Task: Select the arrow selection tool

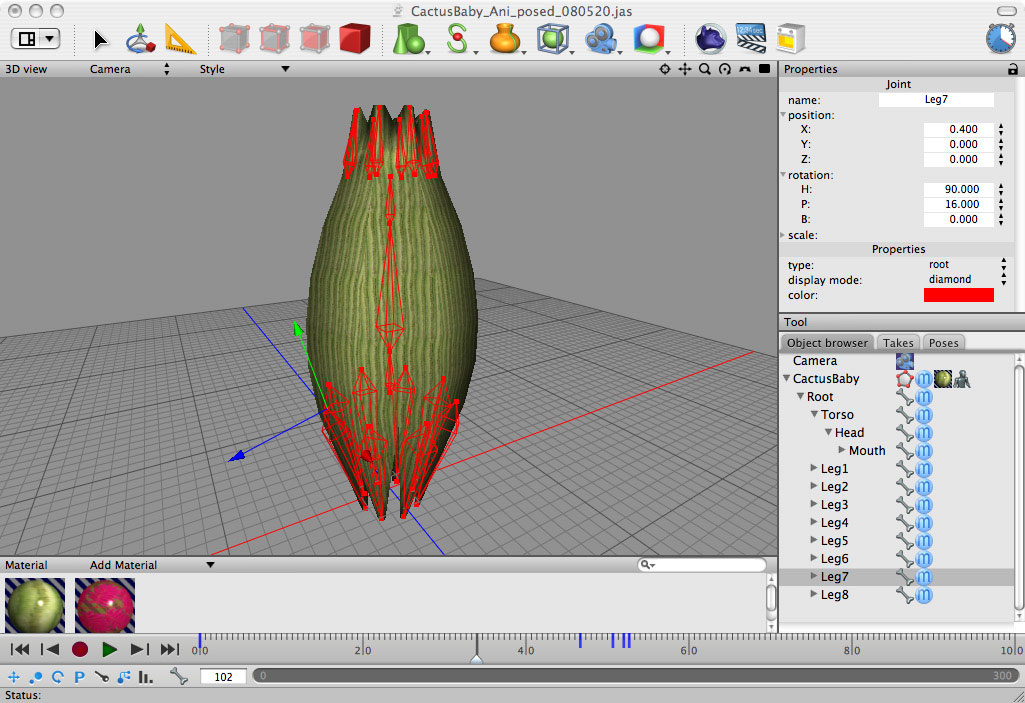Action: pos(100,38)
